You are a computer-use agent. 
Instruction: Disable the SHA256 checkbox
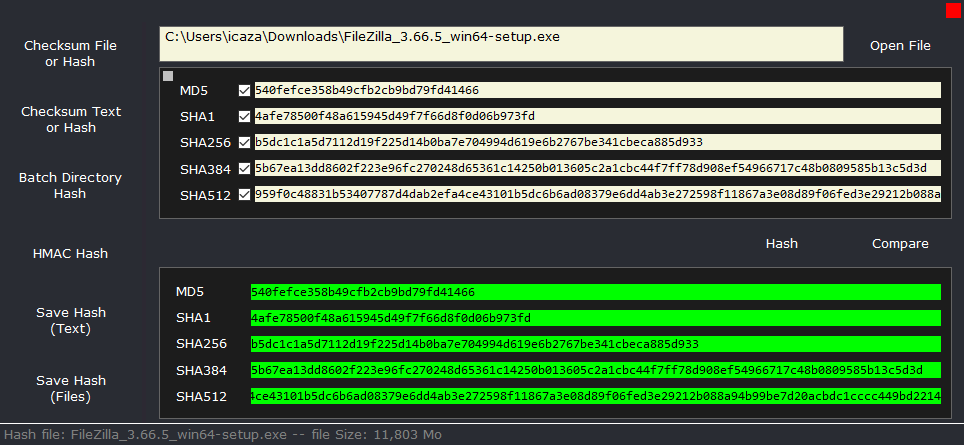[245, 142]
